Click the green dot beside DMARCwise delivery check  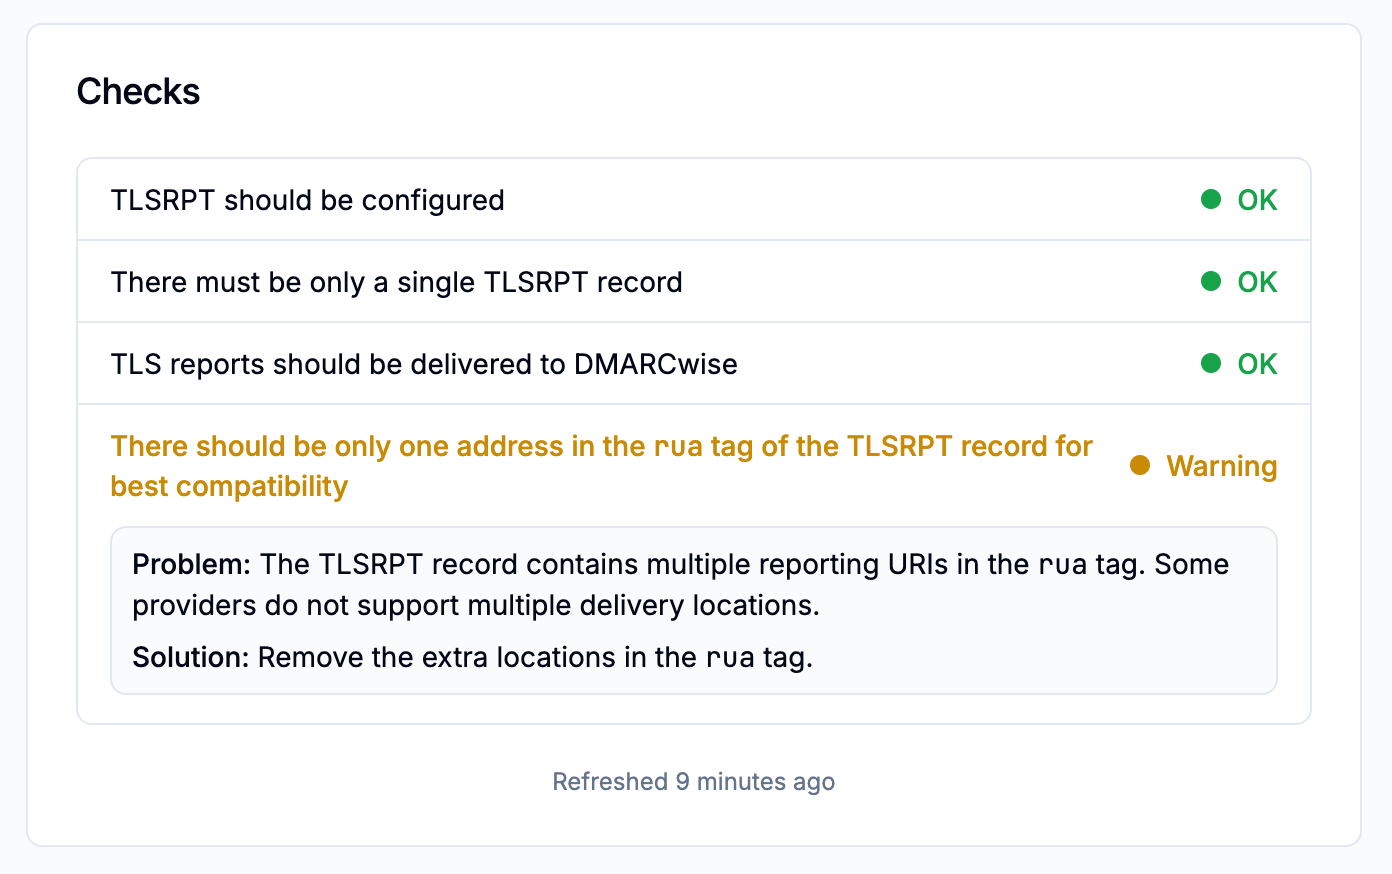pyautogui.click(x=1210, y=363)
